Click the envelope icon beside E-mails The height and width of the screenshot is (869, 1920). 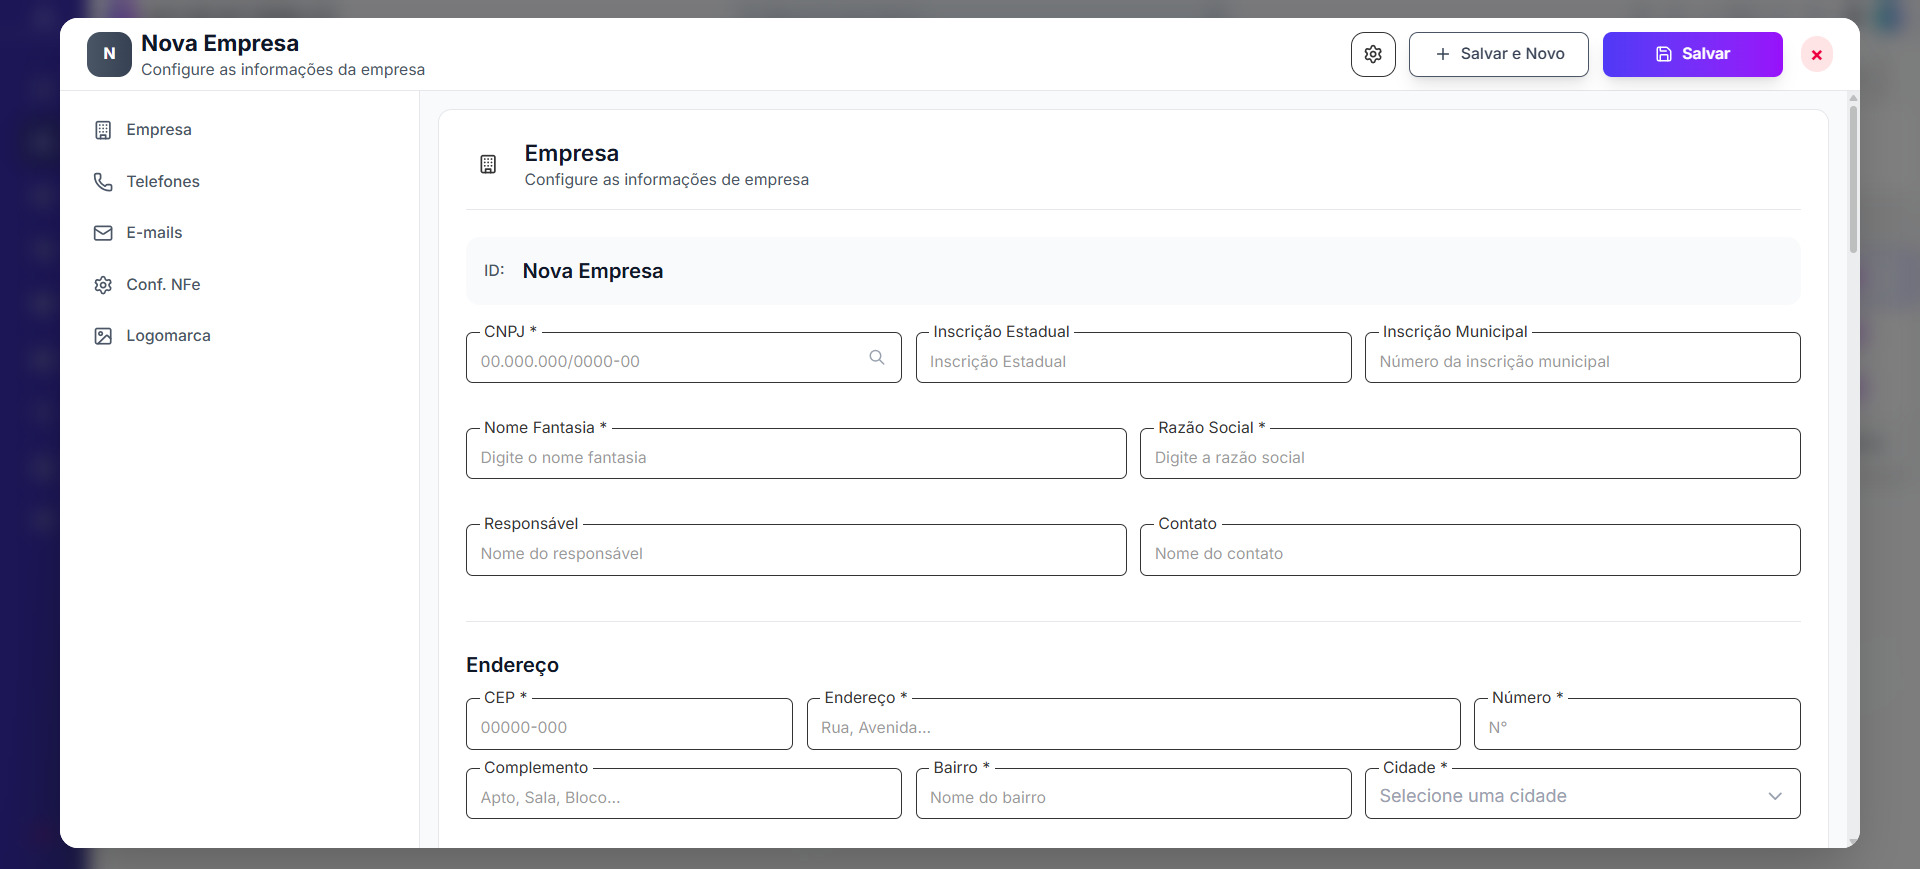pyautogui.click(x=103, y=233)
